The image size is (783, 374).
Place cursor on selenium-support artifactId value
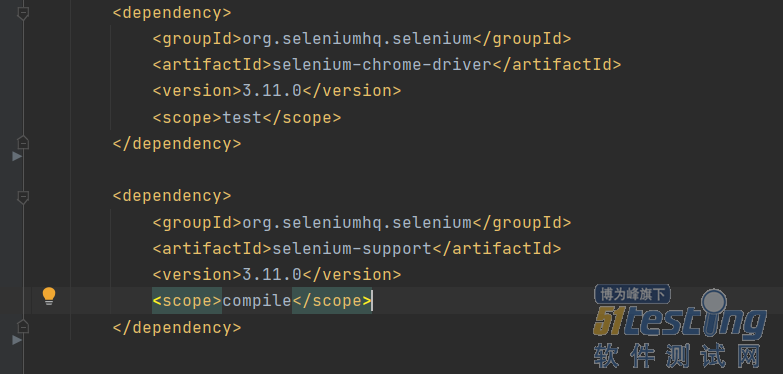click(x=352, y=249)
